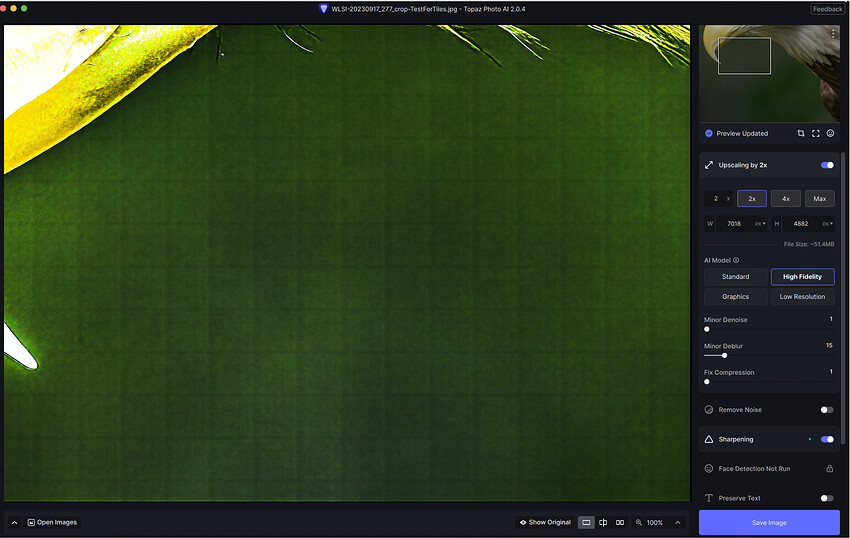Screen dimensions: 850x538
Task: Click the Topaz shield icon in title
Action: [x=323, y=9]
